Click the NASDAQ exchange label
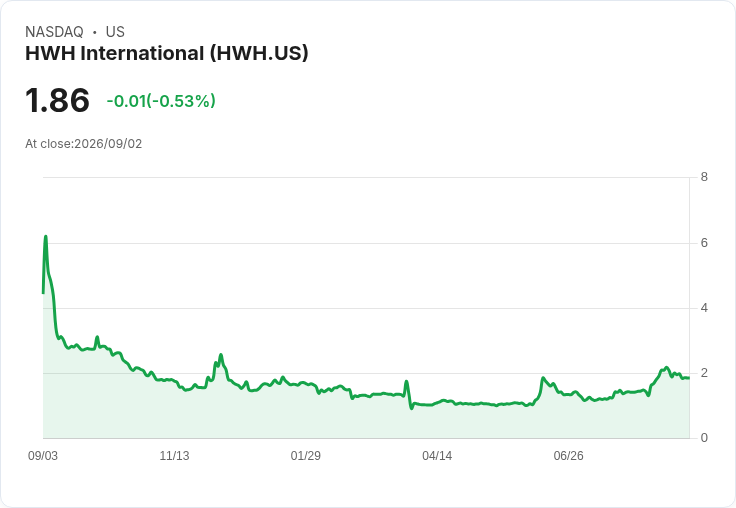Image resolution: width=736 pixels, height=508 pixels. tap(54, 32)
